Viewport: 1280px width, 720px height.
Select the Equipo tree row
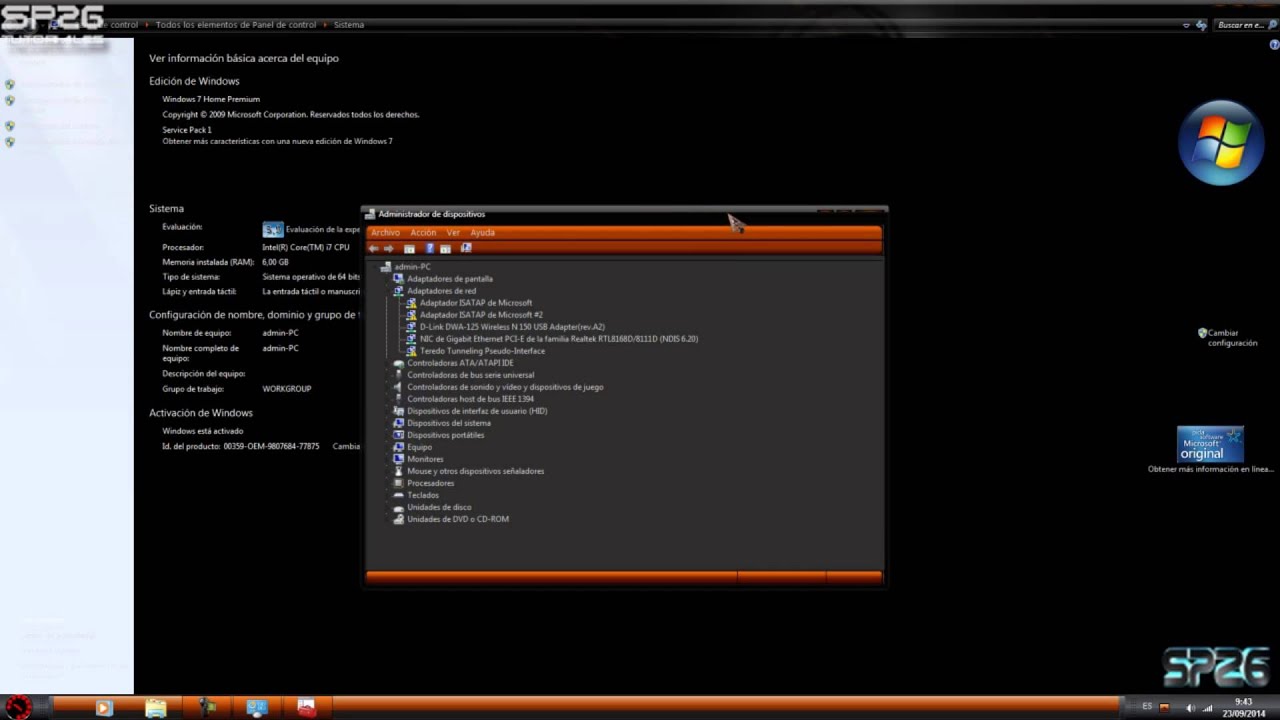420,447
